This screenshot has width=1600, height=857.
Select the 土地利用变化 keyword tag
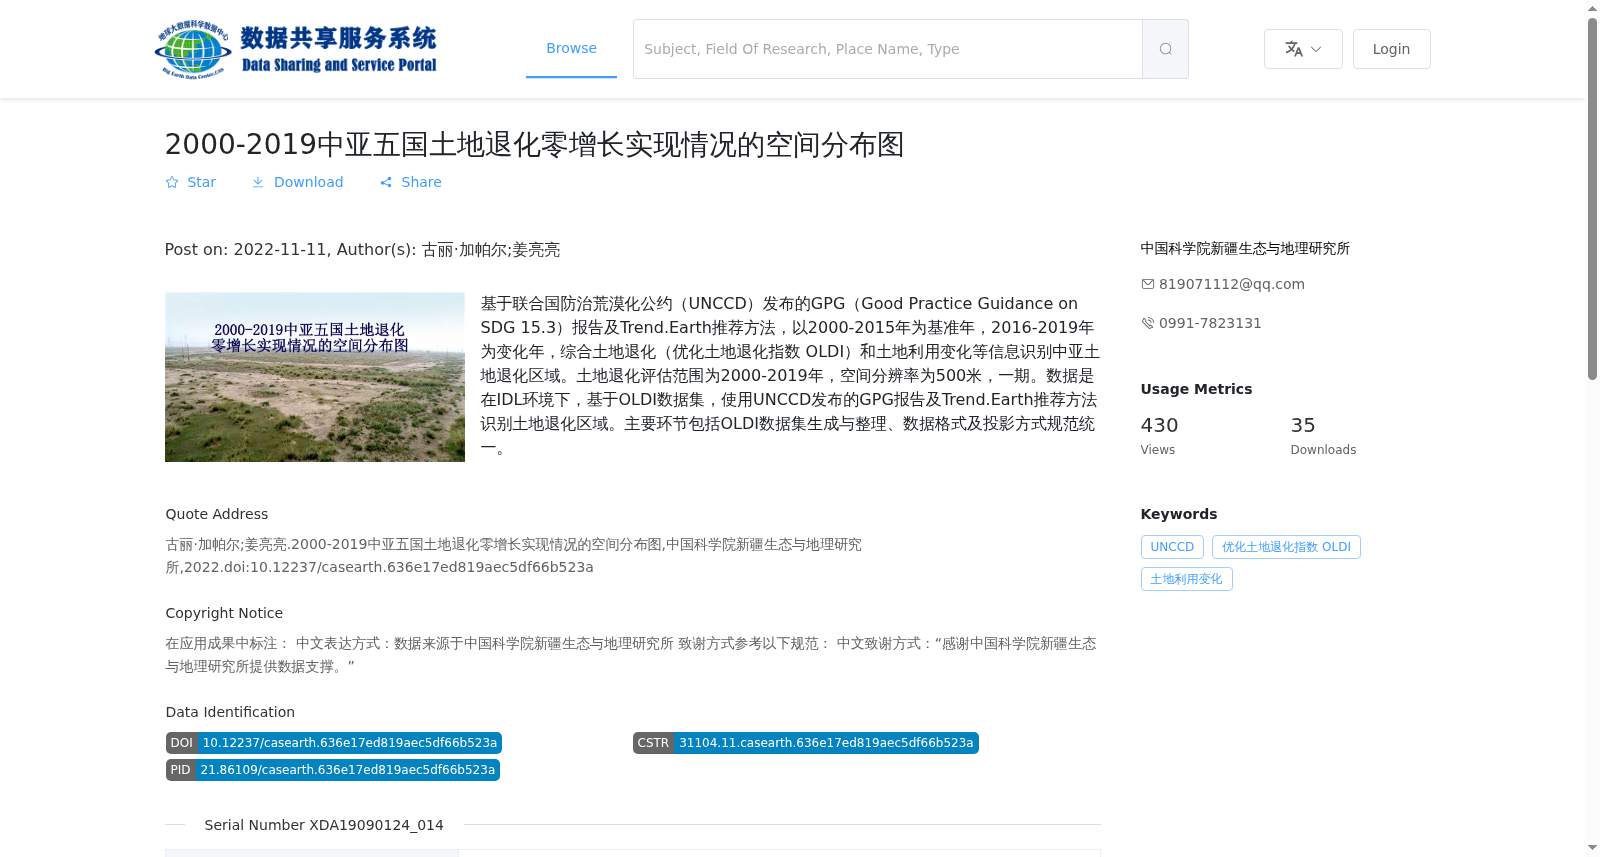tap(1186, 579)
